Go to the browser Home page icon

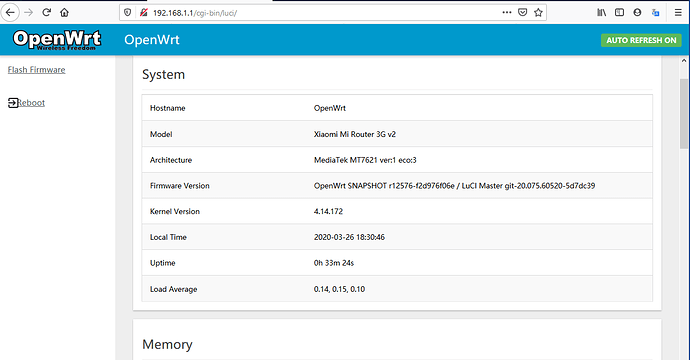[64, 12]
